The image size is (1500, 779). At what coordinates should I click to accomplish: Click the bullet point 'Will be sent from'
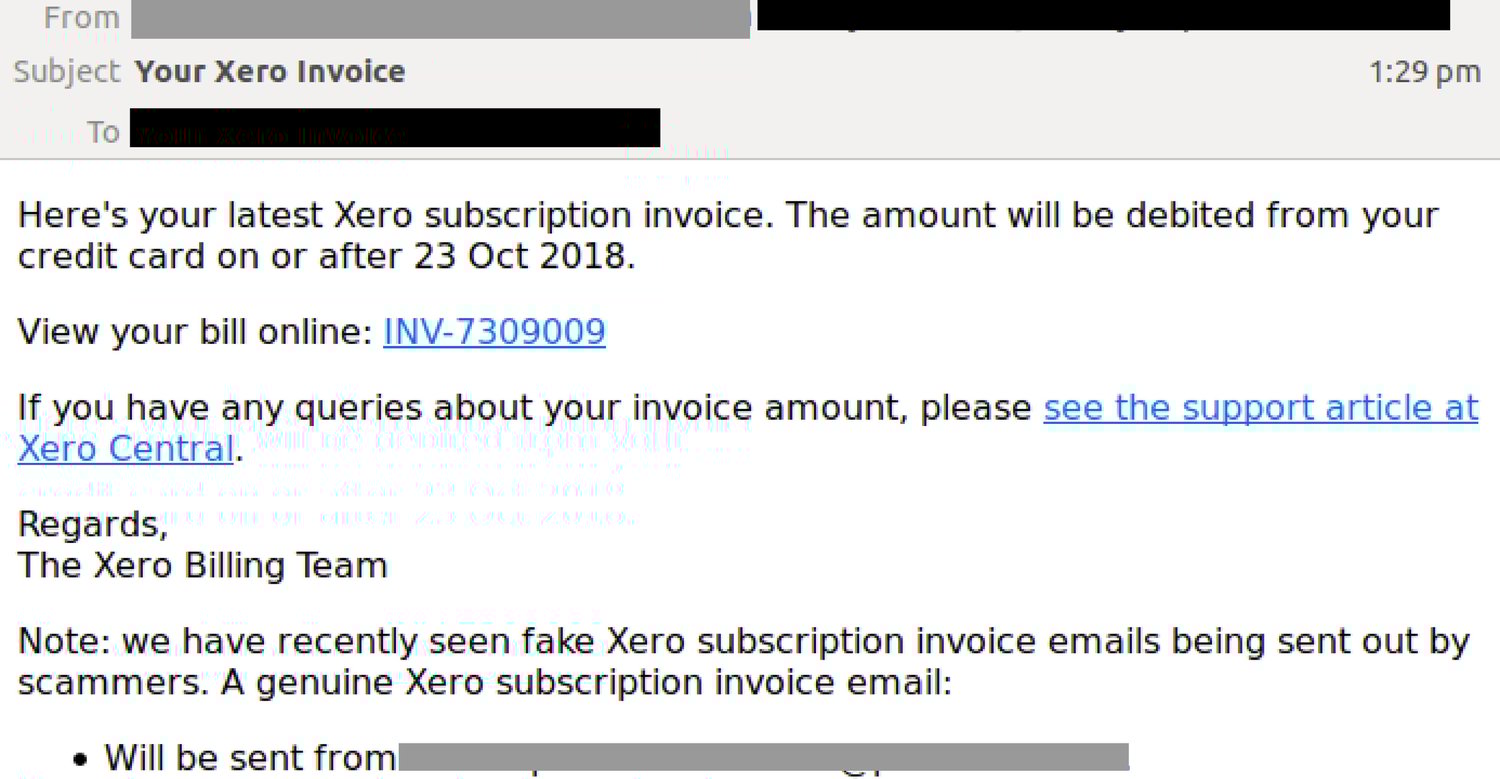(x=250, y=757)
